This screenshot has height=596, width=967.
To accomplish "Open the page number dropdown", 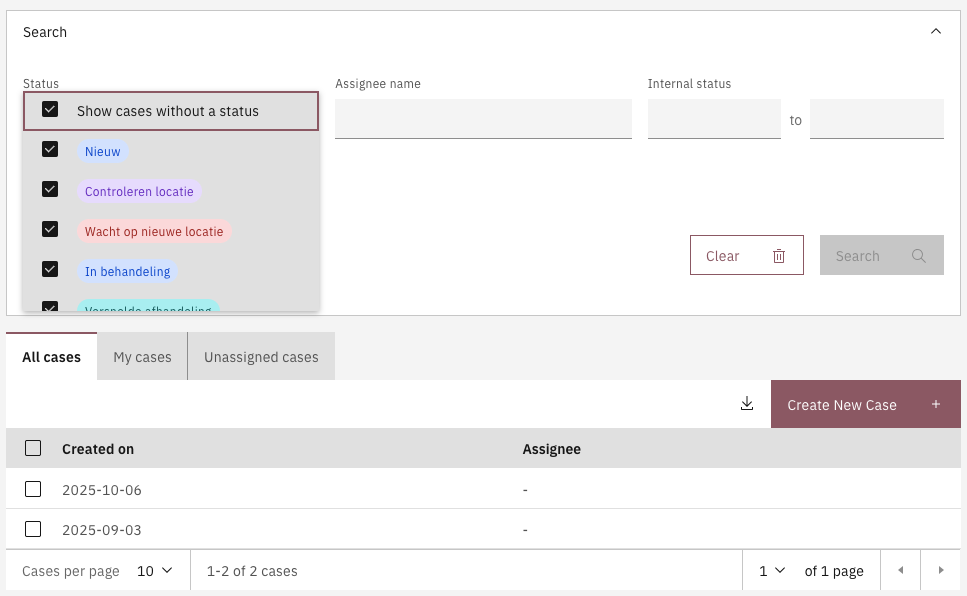I will coord(772,571).
